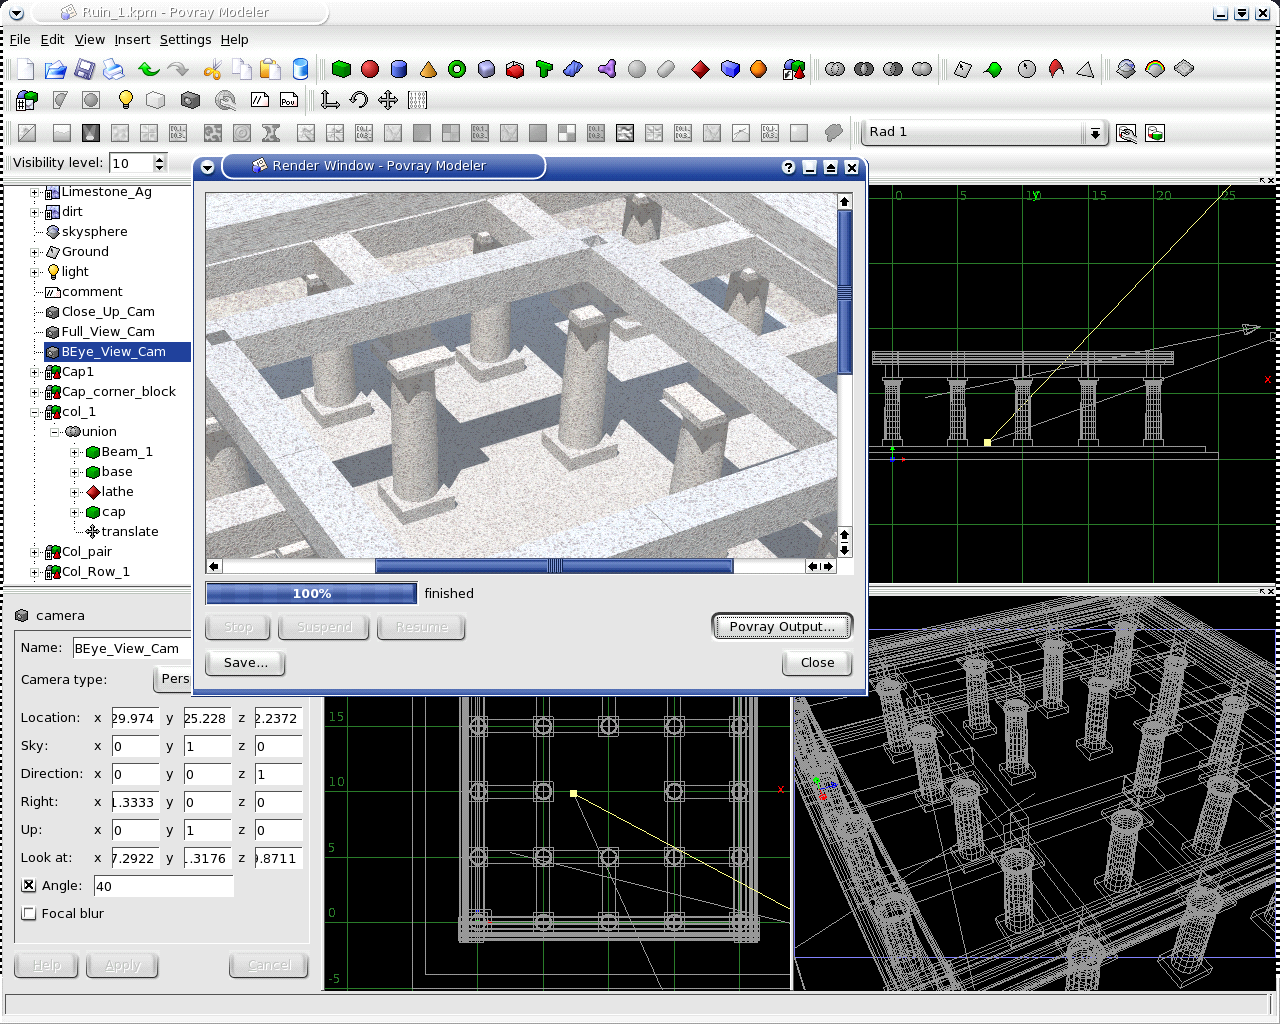Open the Insert menu

[x=132, y=40]
